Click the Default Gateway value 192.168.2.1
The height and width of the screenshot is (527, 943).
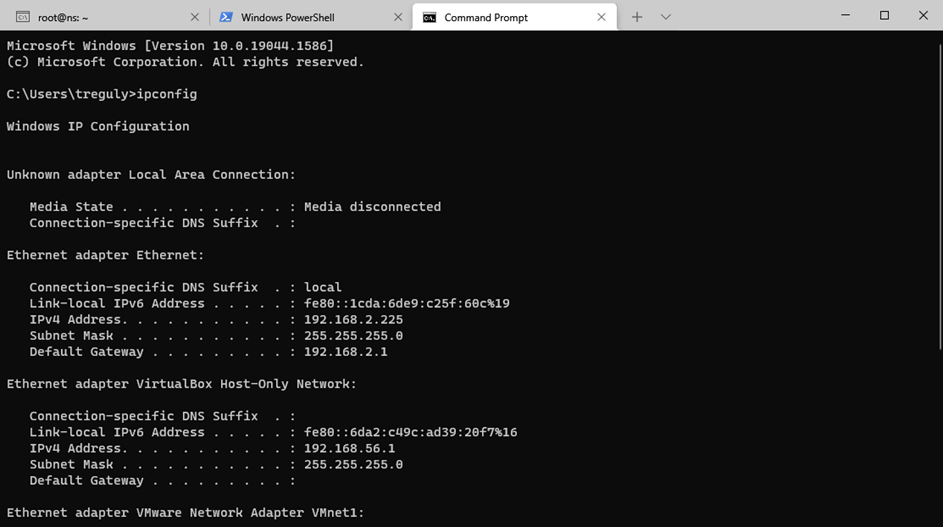click(345, 352)
